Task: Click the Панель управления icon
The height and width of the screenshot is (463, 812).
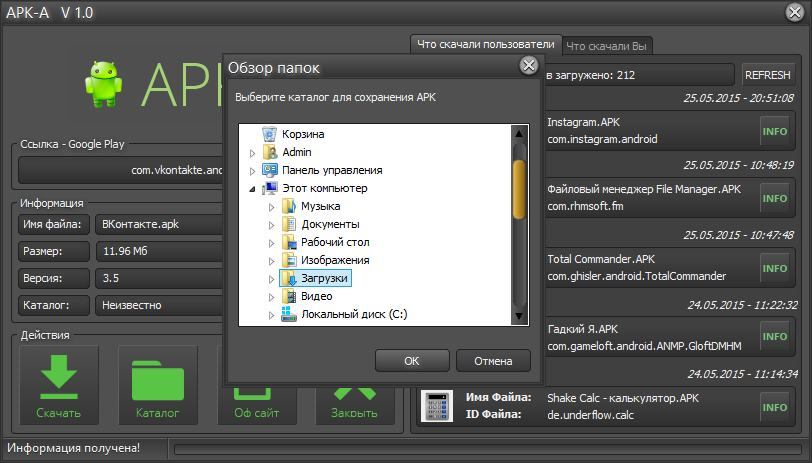Action: (269, 170)
